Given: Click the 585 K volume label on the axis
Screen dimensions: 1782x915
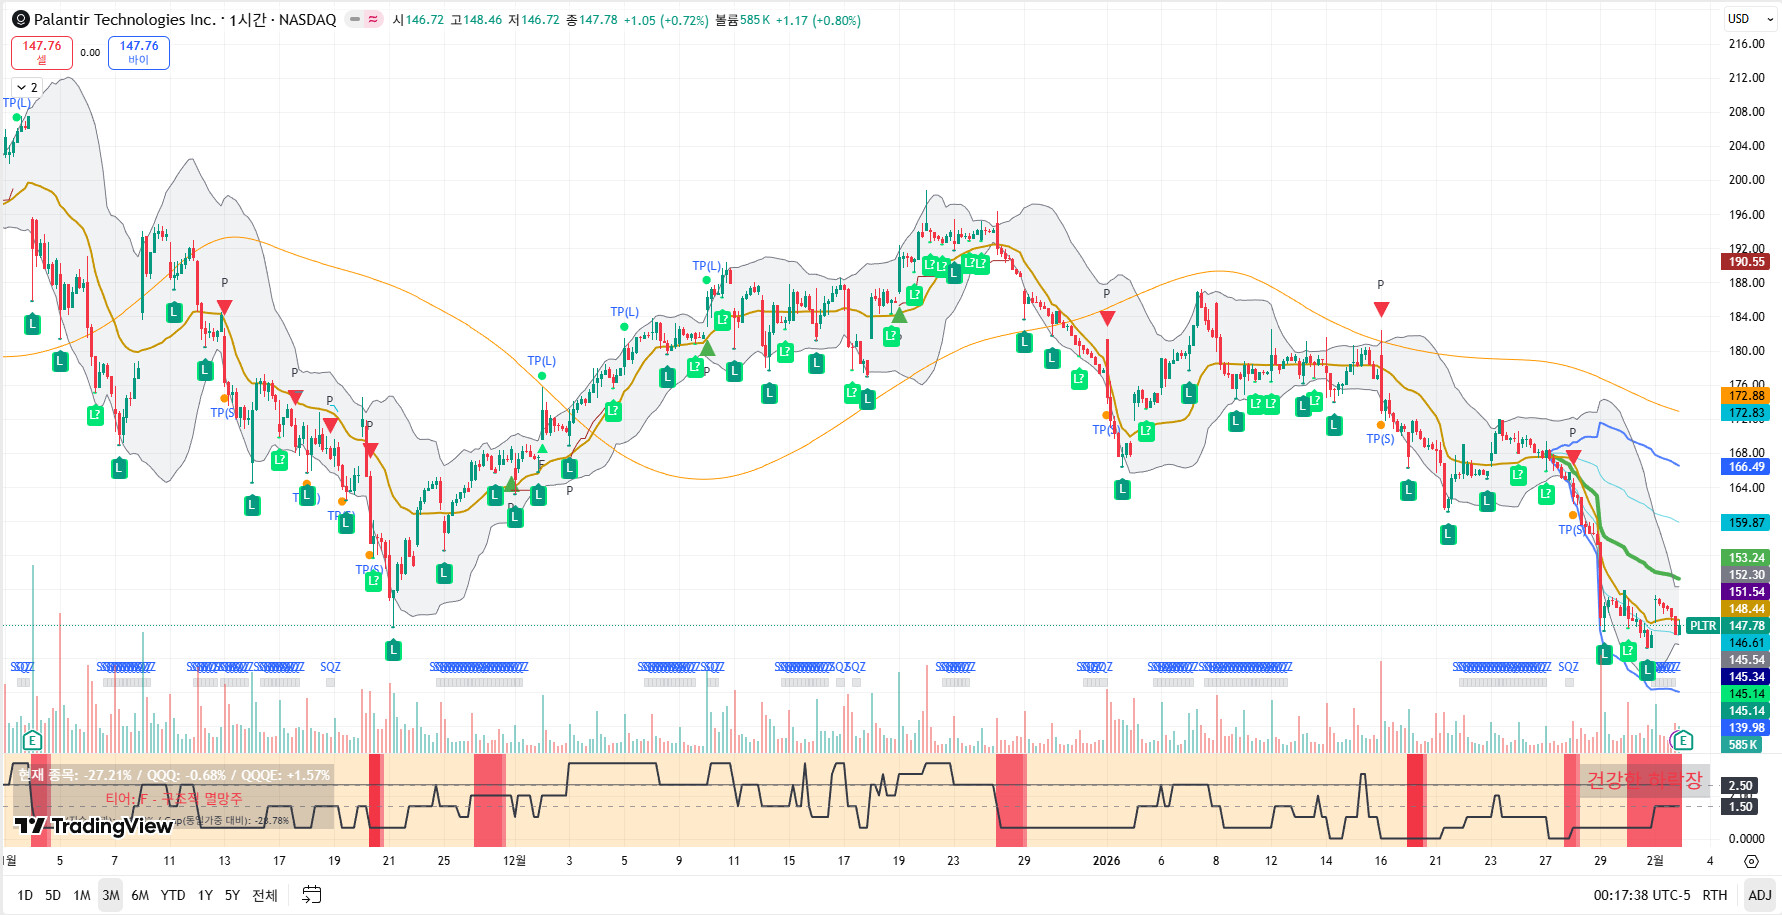Looking at the screenshot, I should point(1743,745).
